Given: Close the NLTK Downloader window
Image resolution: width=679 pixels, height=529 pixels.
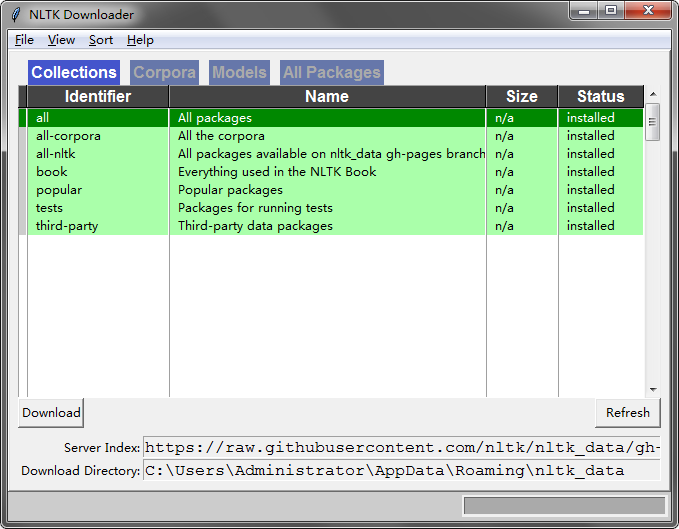Looking at the screenshot, I should (x=648, y=10).
